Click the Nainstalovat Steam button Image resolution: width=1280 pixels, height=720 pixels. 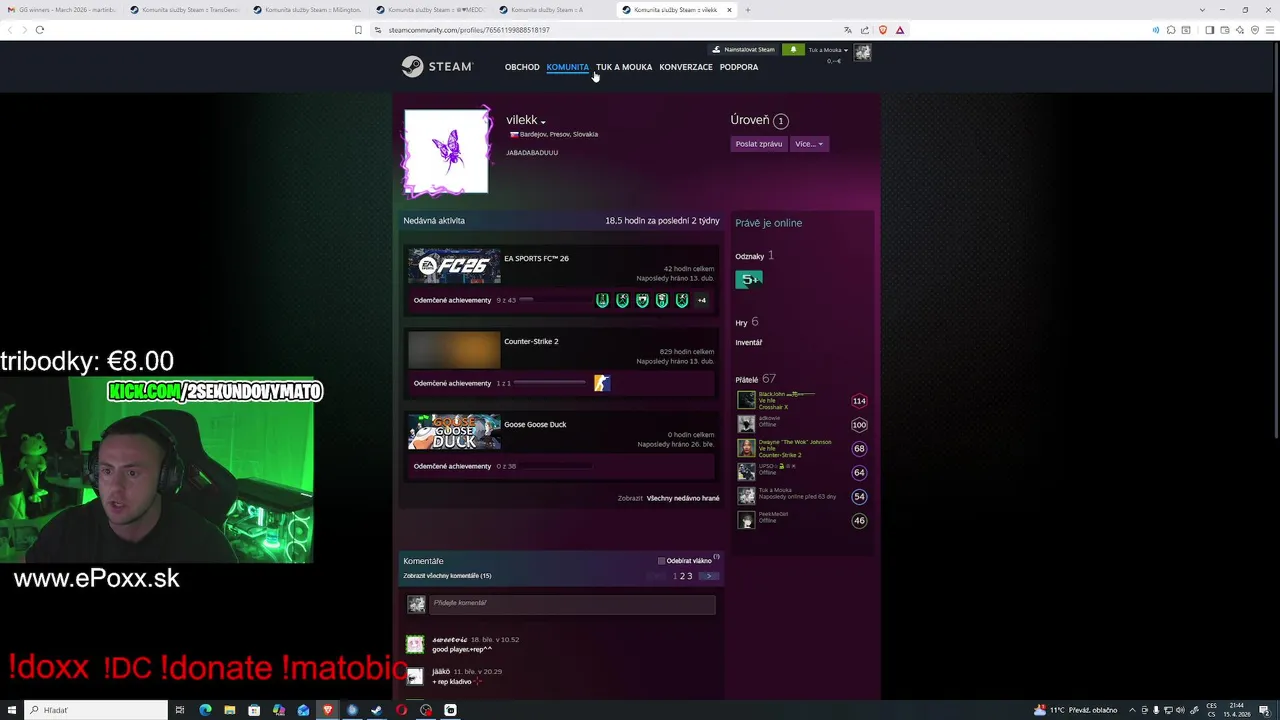(743, 49)
